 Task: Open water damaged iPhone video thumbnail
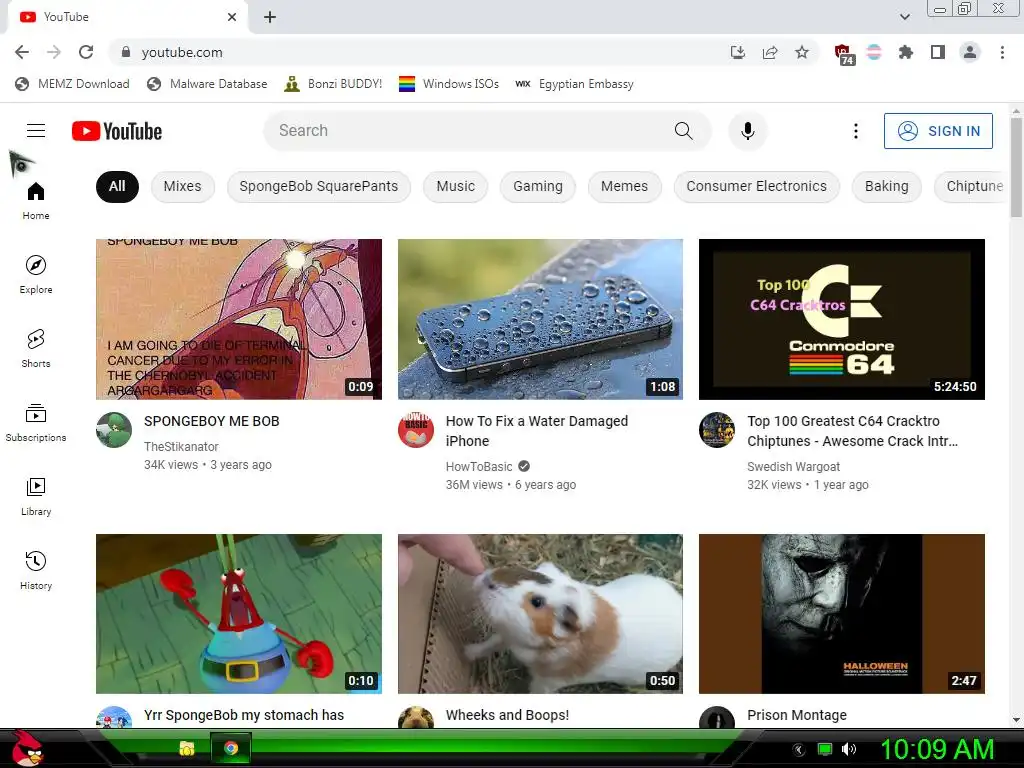click(540, 319)
